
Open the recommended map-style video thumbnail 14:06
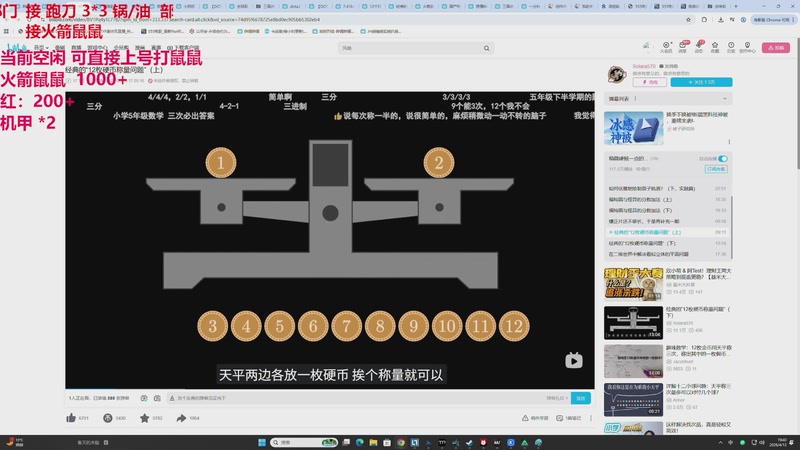pyautogui.click(x=633, y=361)
